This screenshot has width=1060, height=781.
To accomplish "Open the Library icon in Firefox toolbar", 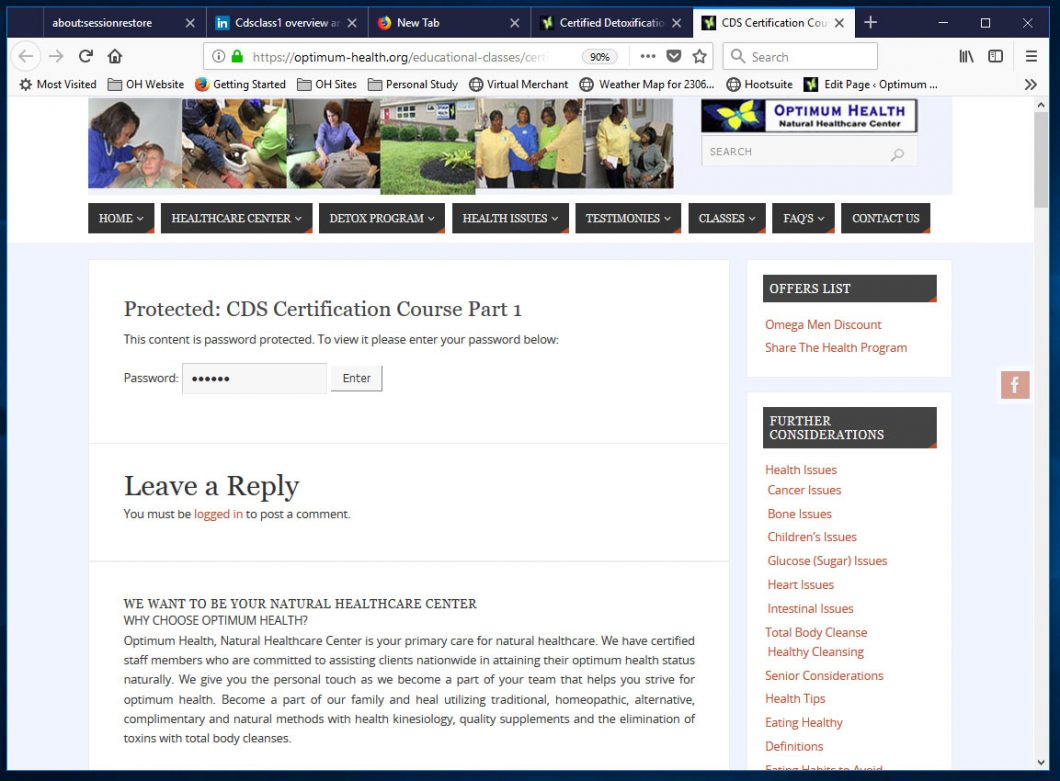I will pos(966,57).
